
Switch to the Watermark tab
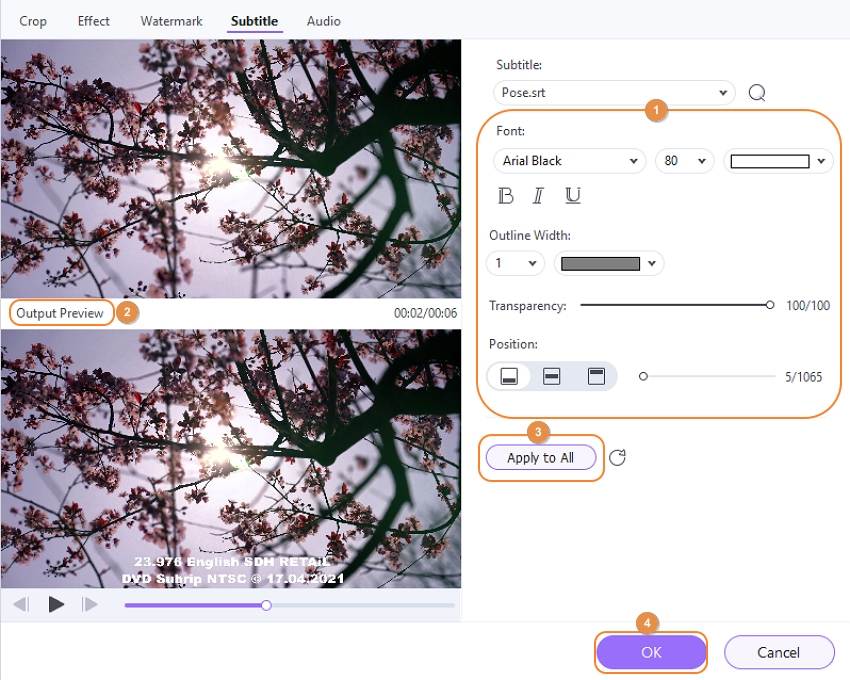(x=171, y=21)
